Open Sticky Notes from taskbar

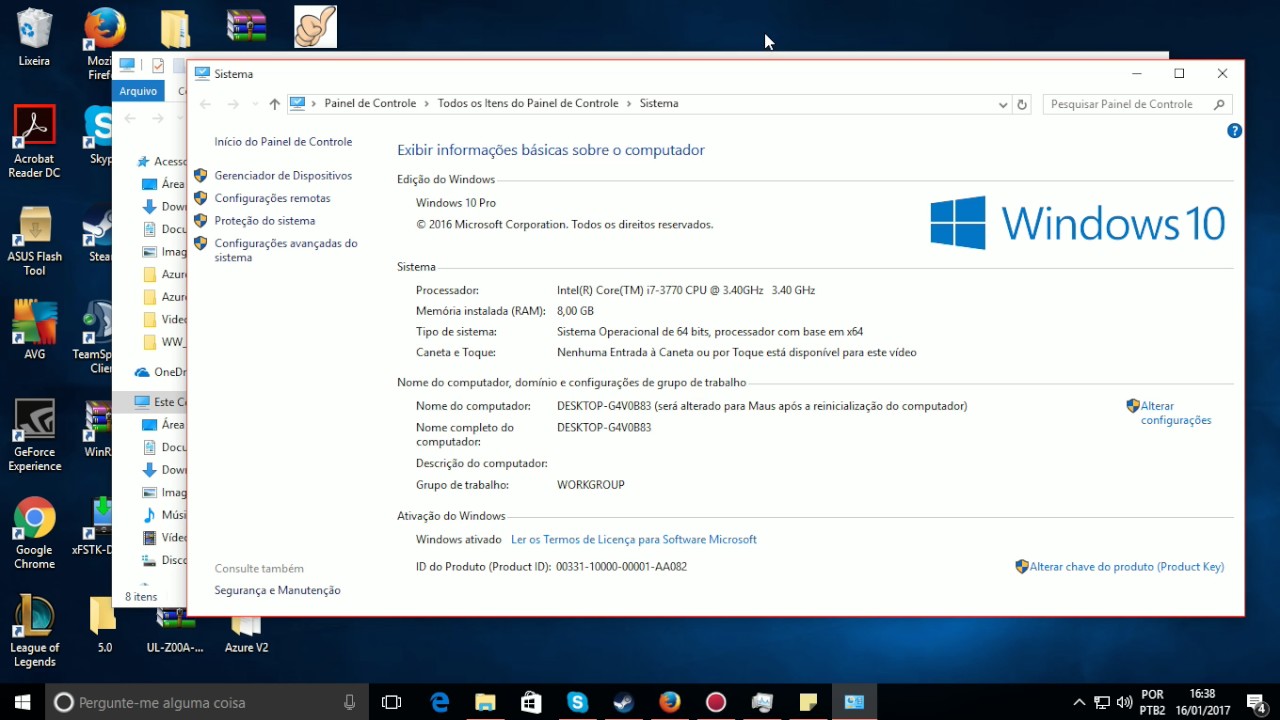[808, 702]
